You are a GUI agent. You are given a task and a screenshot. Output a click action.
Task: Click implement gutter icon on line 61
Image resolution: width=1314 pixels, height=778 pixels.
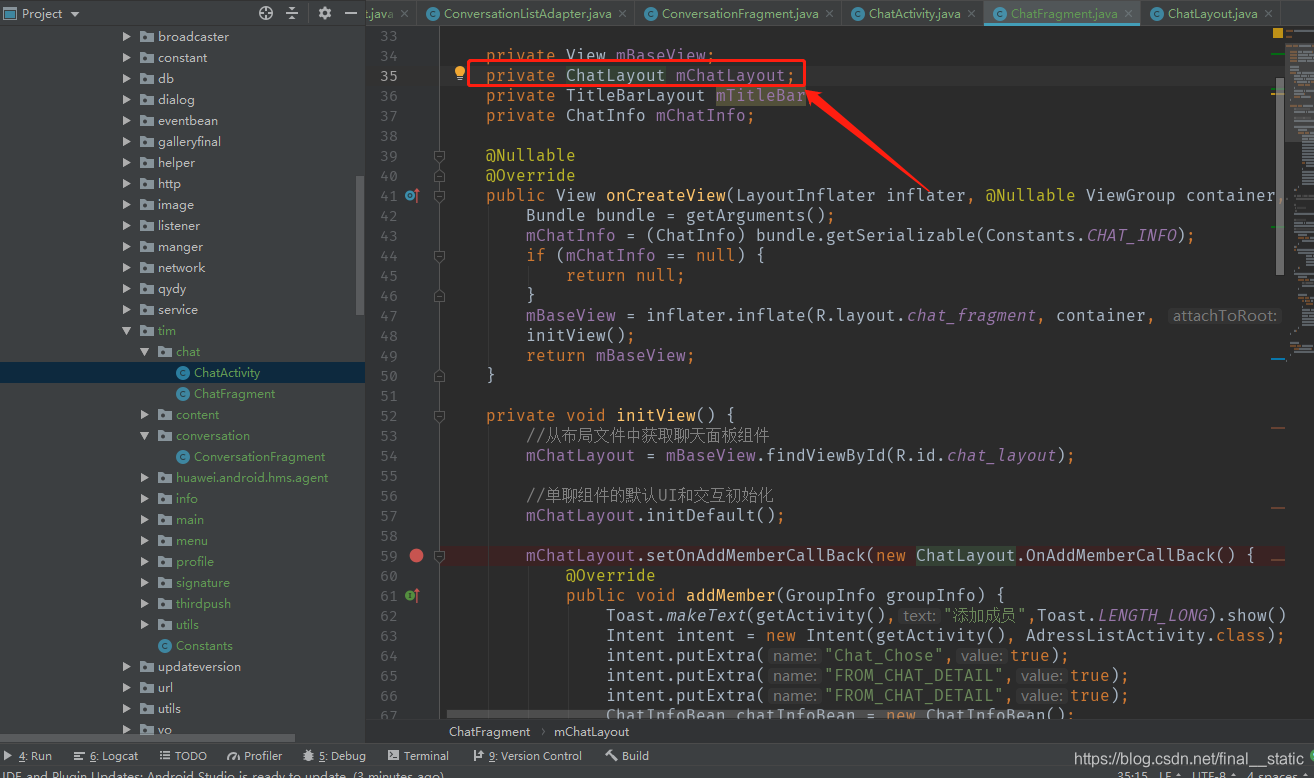coord(411,595)
